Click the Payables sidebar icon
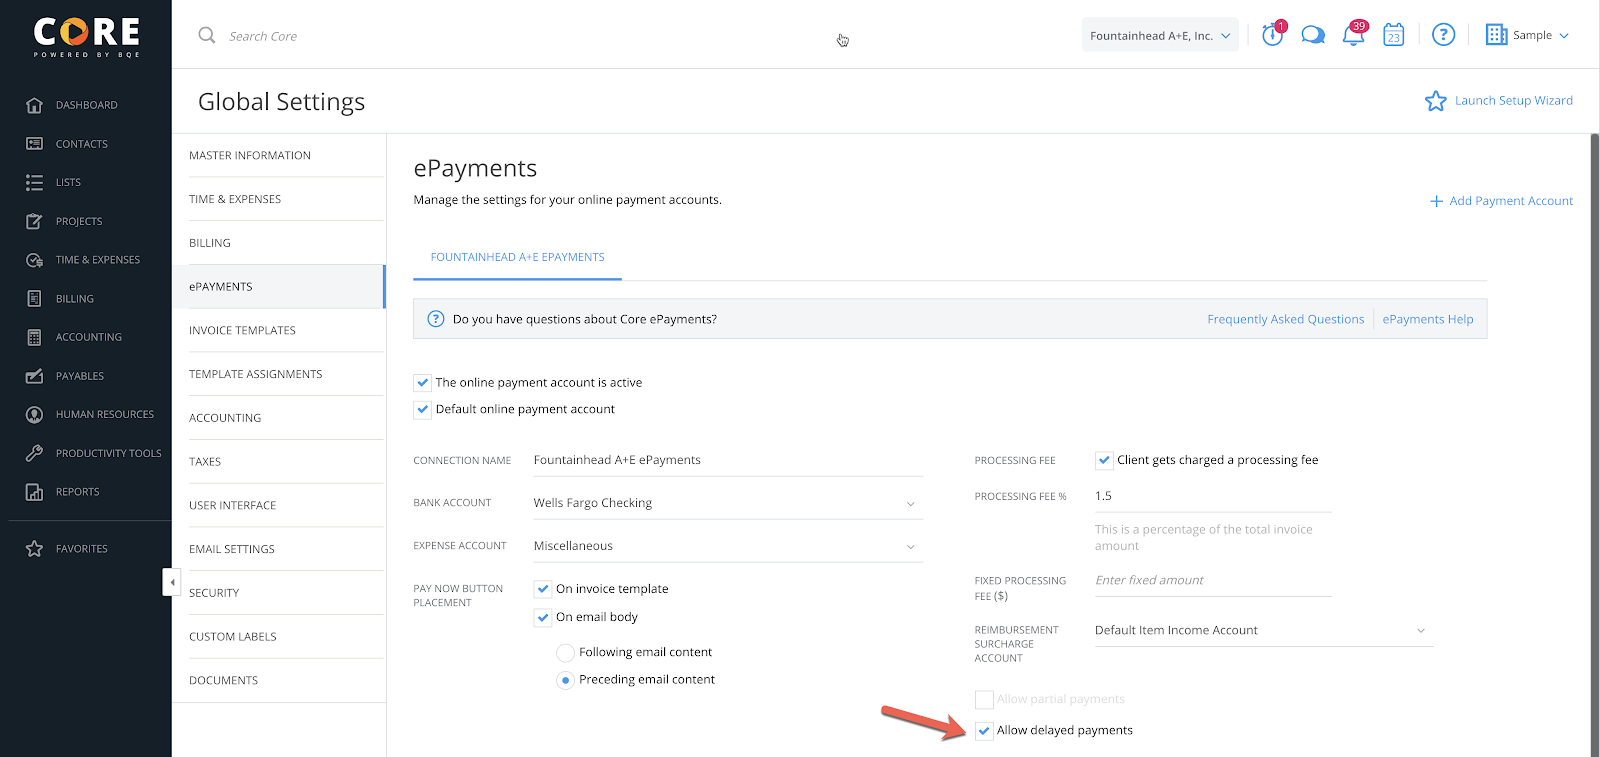 [35, 376]
